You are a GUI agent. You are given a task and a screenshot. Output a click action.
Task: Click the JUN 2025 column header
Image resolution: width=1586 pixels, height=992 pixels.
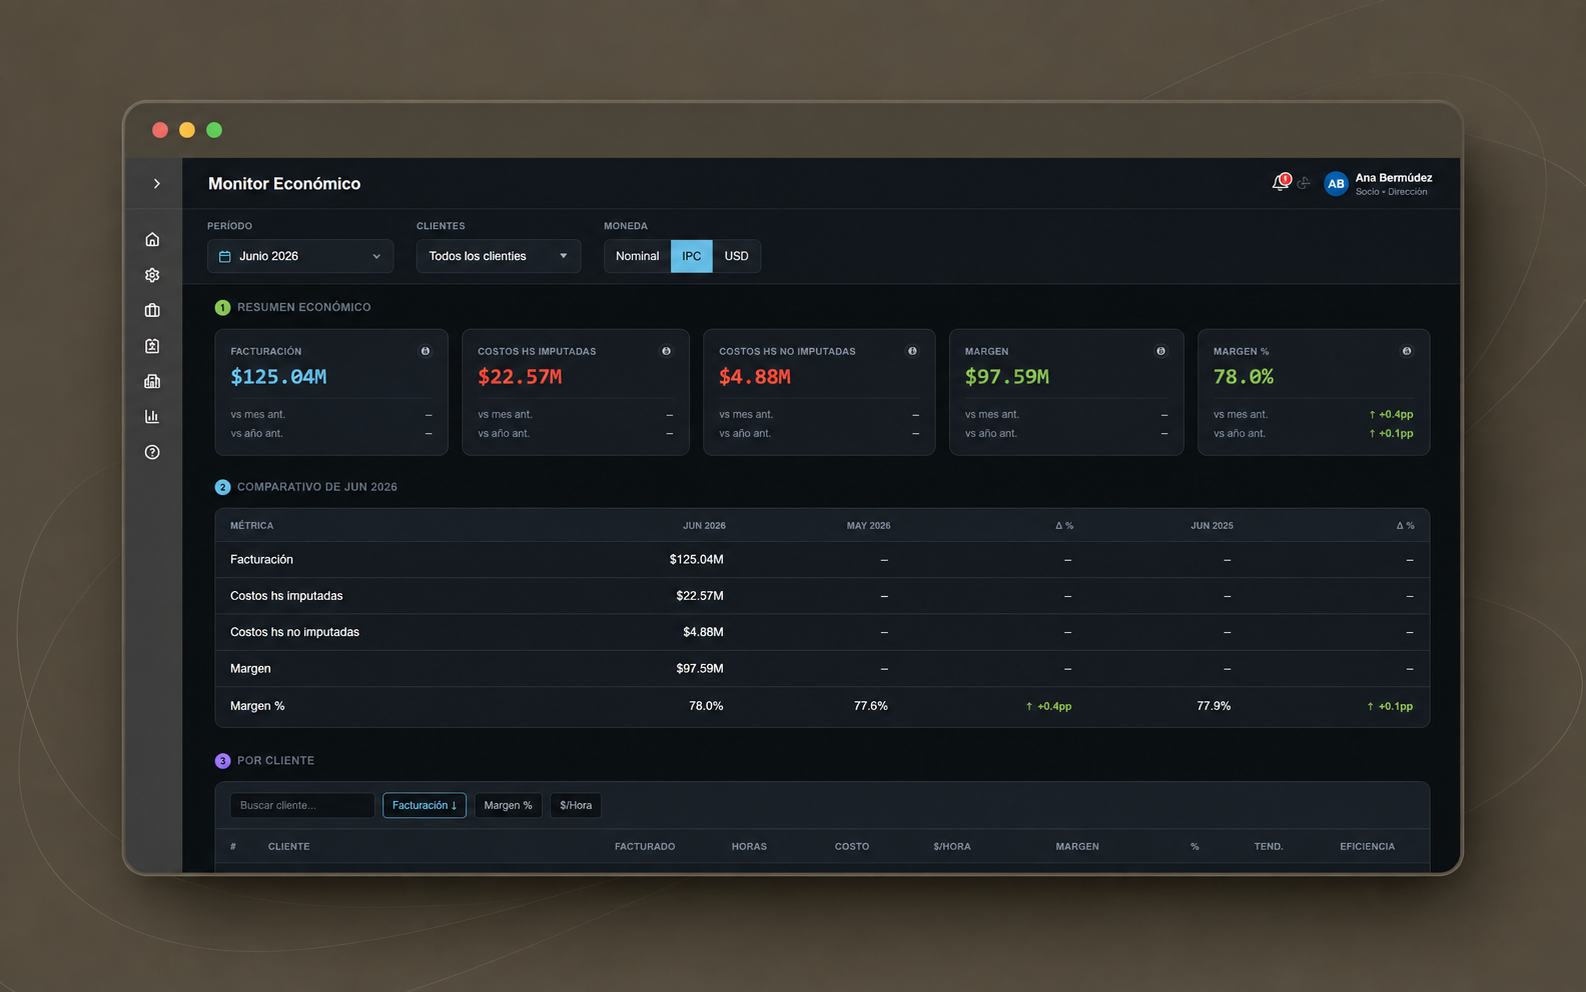(x=1211, y=526)
